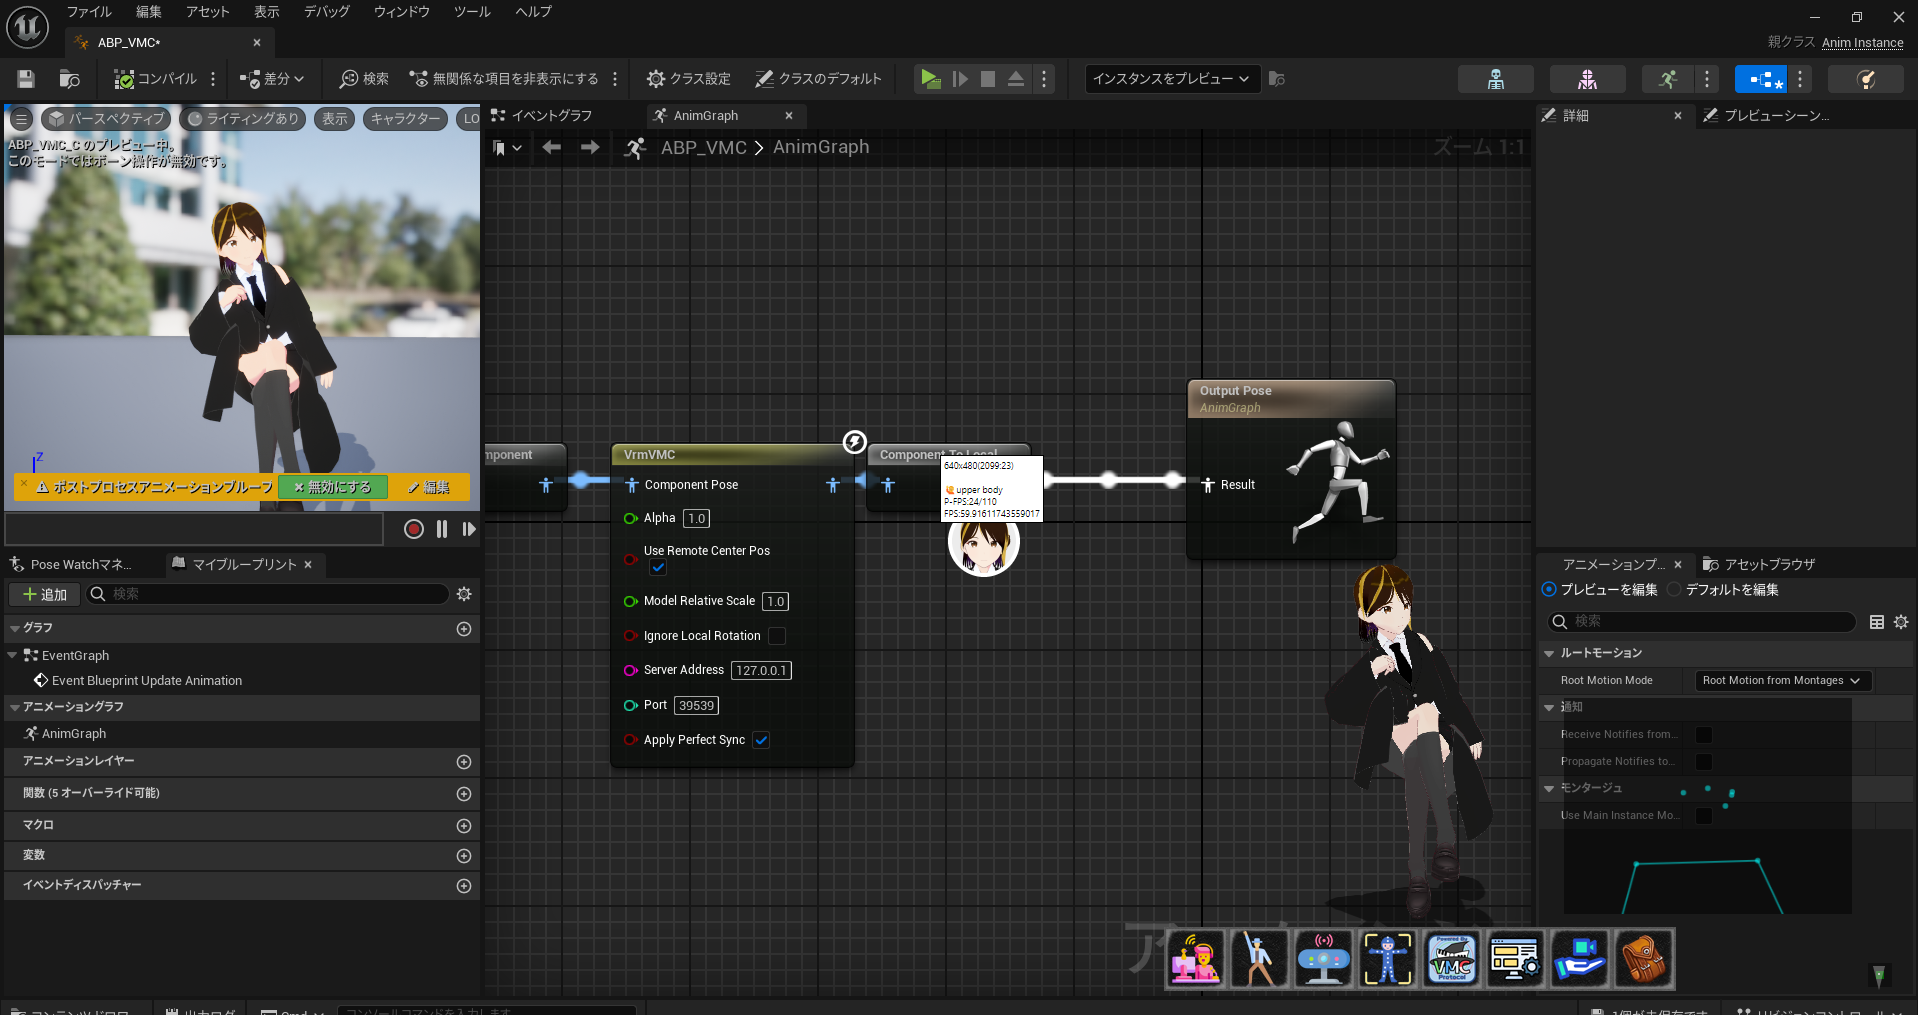Toggle Ignore Local Rotation on VrmVMC node
The width and height of the screenshot is (1918, 1015).
click(x=778, y=636)
